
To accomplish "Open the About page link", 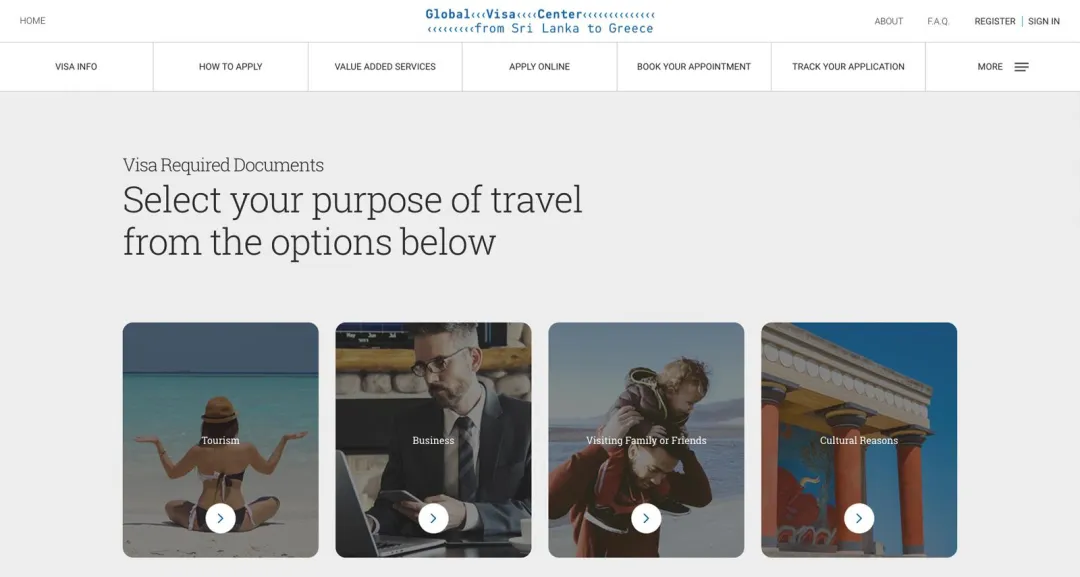I will pyautogui.click(x=889, y=21).
